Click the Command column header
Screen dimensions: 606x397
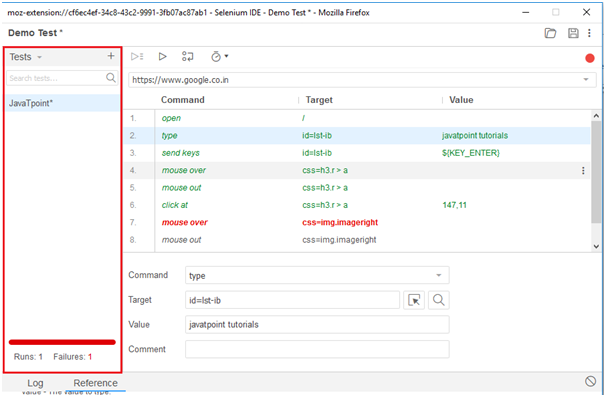(x=182, y=100)
